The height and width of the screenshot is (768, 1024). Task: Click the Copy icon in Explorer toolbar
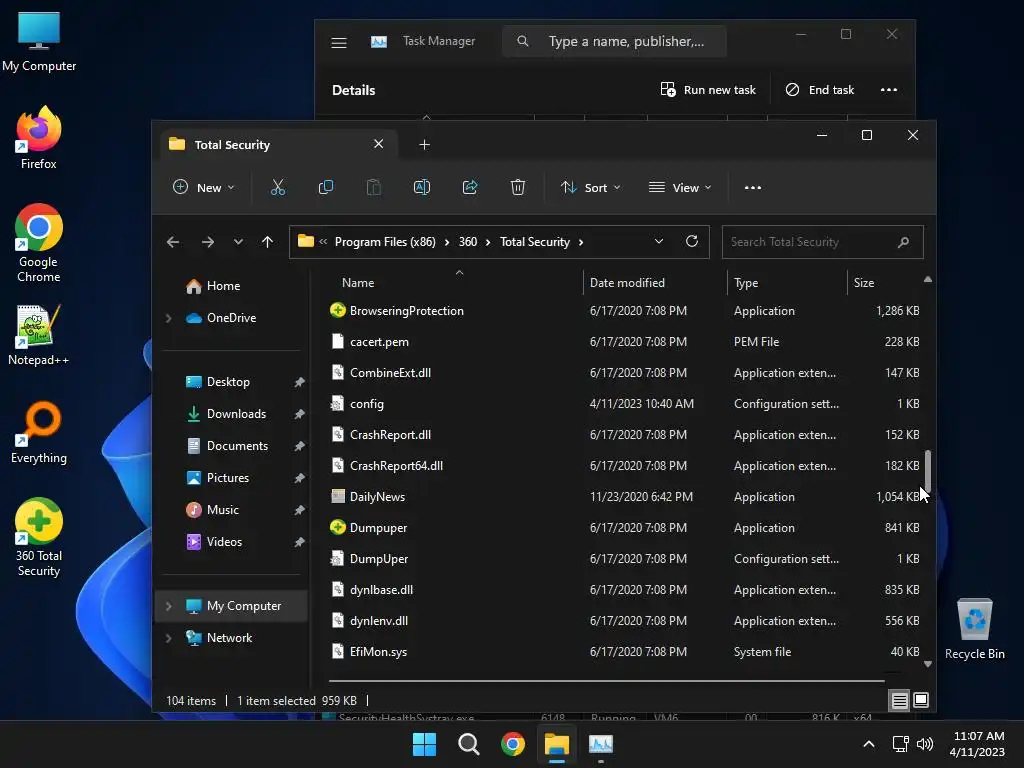pos(325,187)
